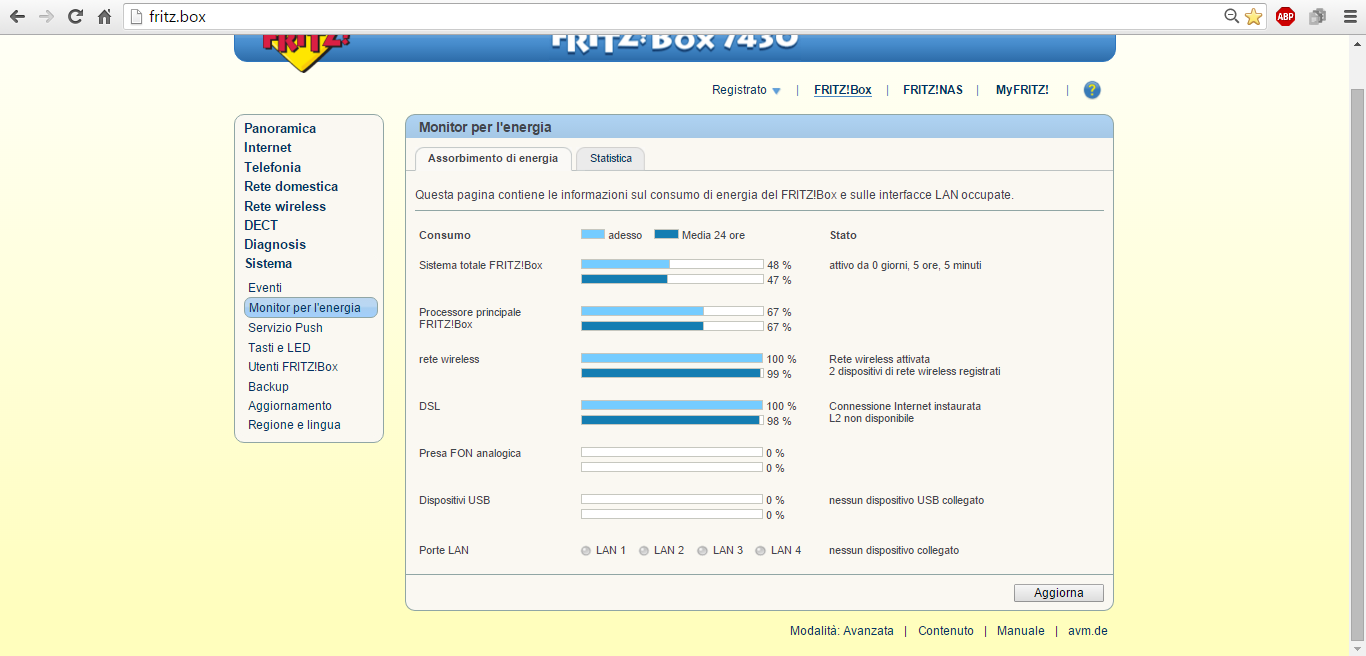This screenshot has height=656, width=1366.
Task: Click the fritz.box address bar
Action: [680, 16]
